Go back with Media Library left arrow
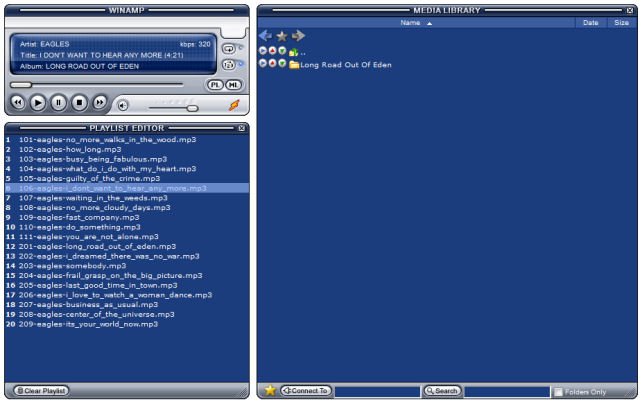Screen dimensions: 640x402 point(265,36)
